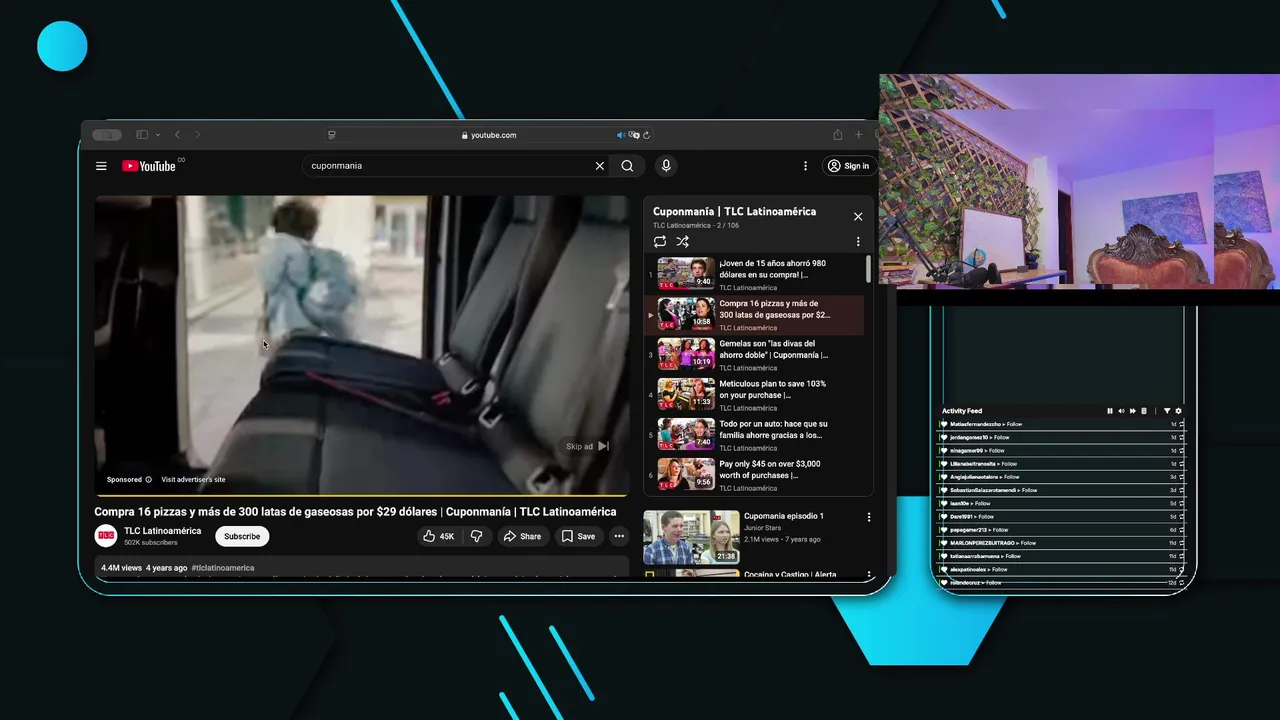Show Safari sidebar panel

pyautogui.click(x=142, y=135)
